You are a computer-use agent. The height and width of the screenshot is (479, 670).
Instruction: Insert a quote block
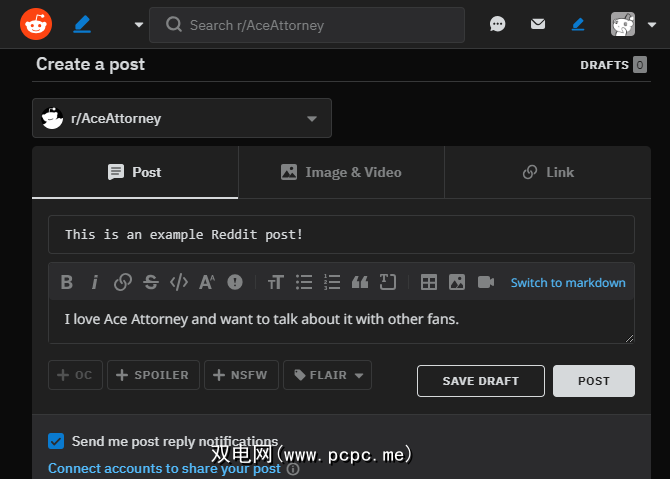pos(360,282)
